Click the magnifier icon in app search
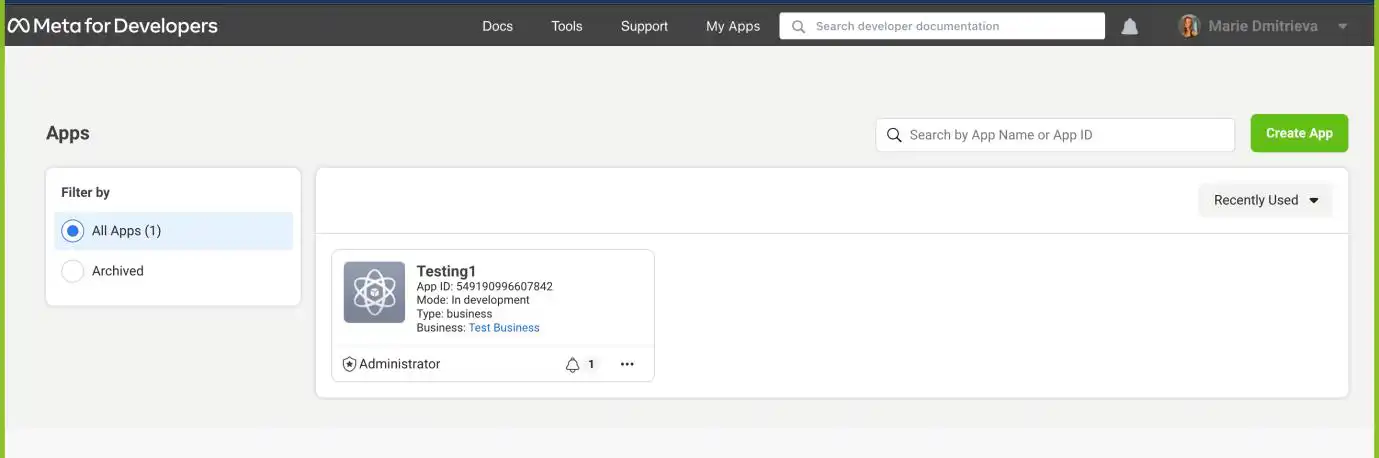Screen dimensions: 1379x458 [x=894, y=135]
